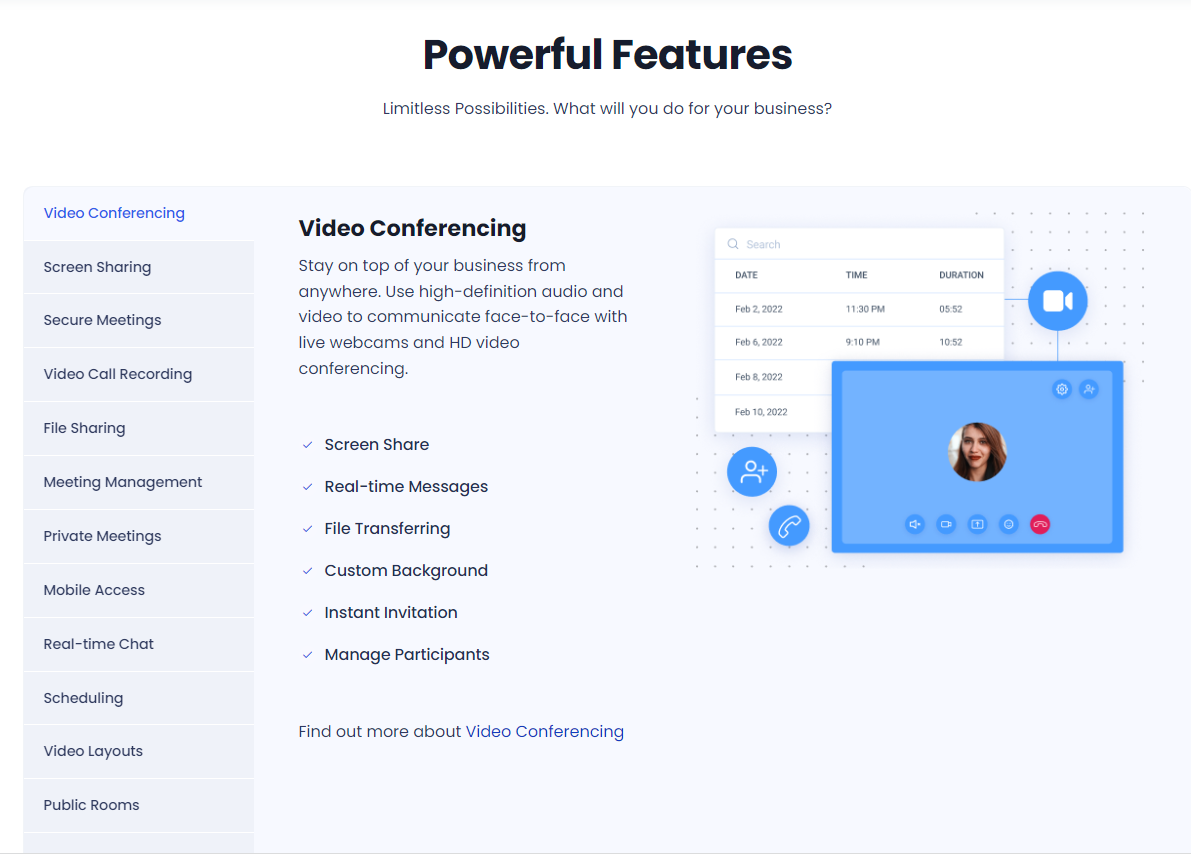Screen dimensions: 1191x858
Task: Click the TIME column header
Action: [x=856, y=275]
